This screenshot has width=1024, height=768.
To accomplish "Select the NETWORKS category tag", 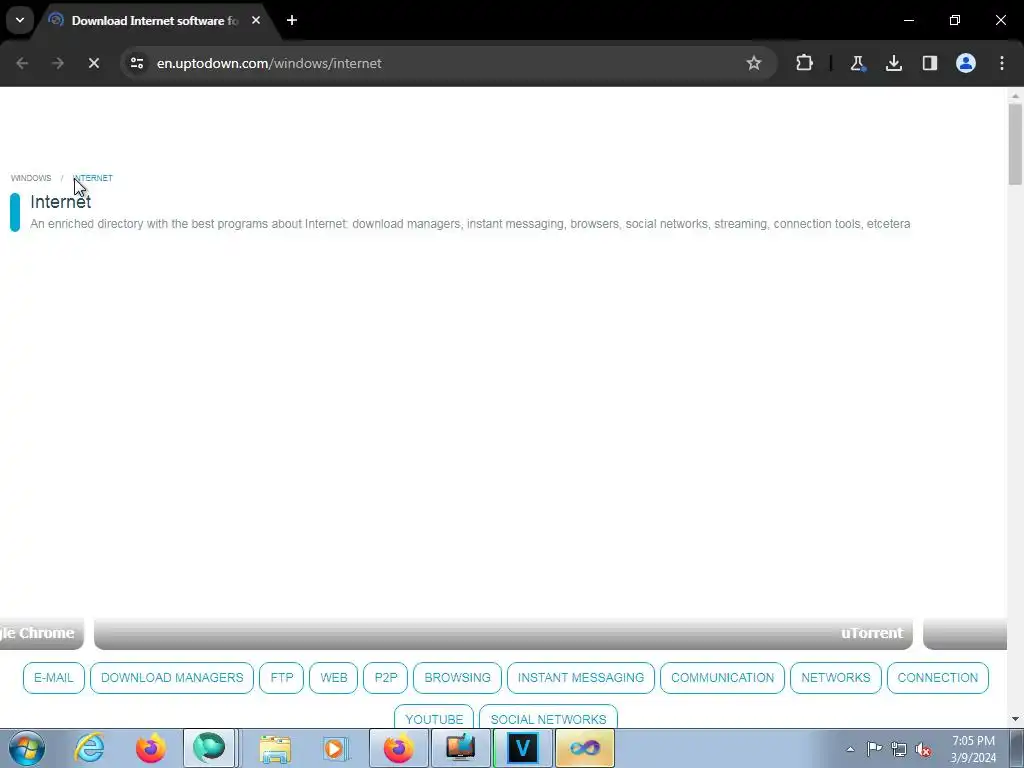I will click(835, 678).
